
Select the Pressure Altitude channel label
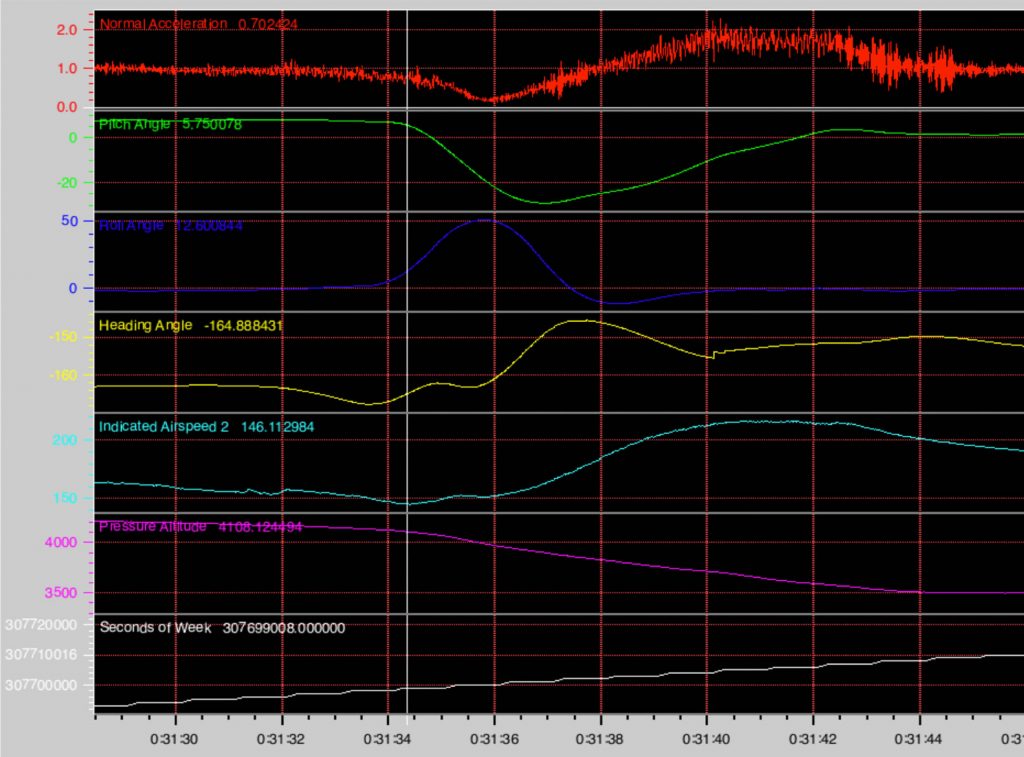[152, 526]
